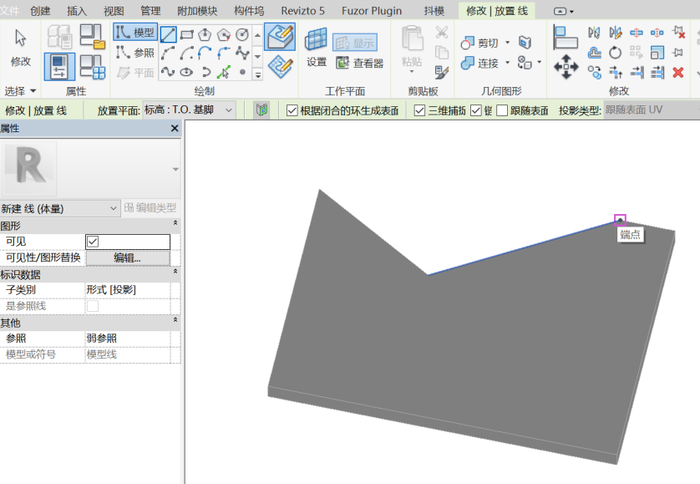Image resolution: width=700 pixels, height=484 pixels.
Task: Close the 属性 properties panel
Action: tap(174, 129)
